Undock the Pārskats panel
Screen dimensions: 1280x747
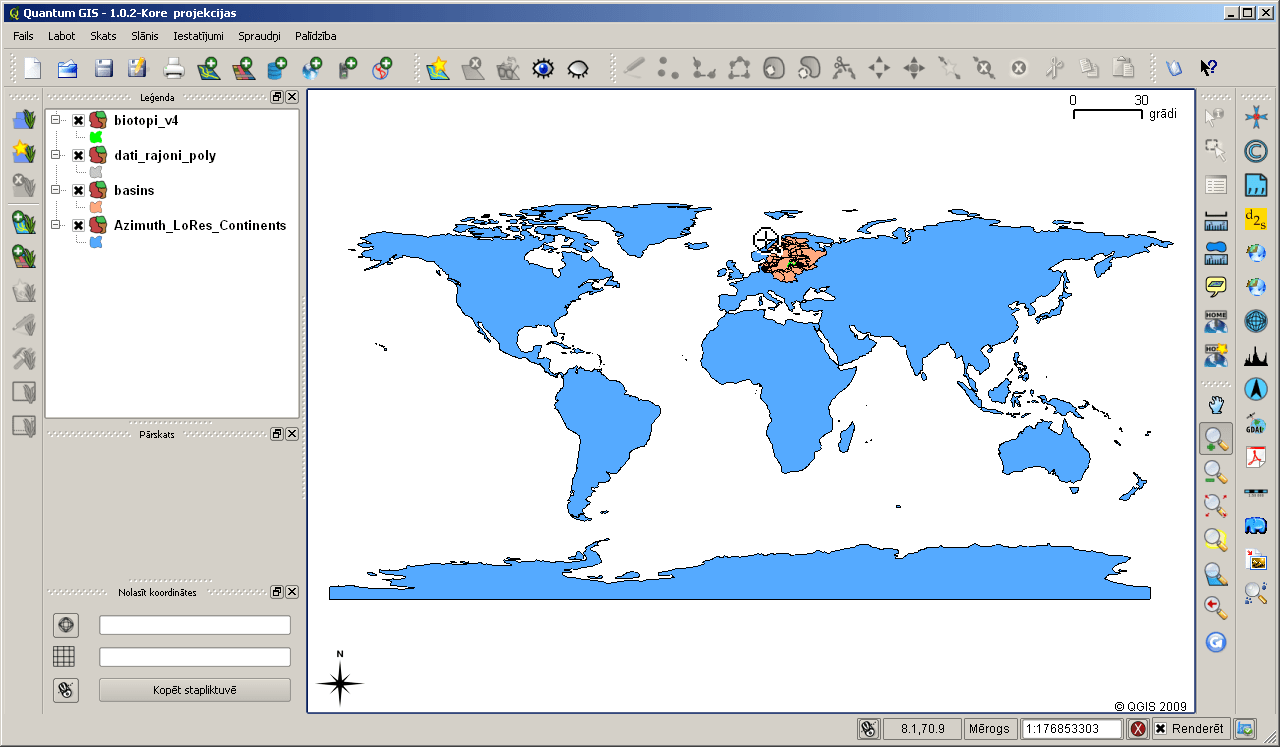coord(277,434)
